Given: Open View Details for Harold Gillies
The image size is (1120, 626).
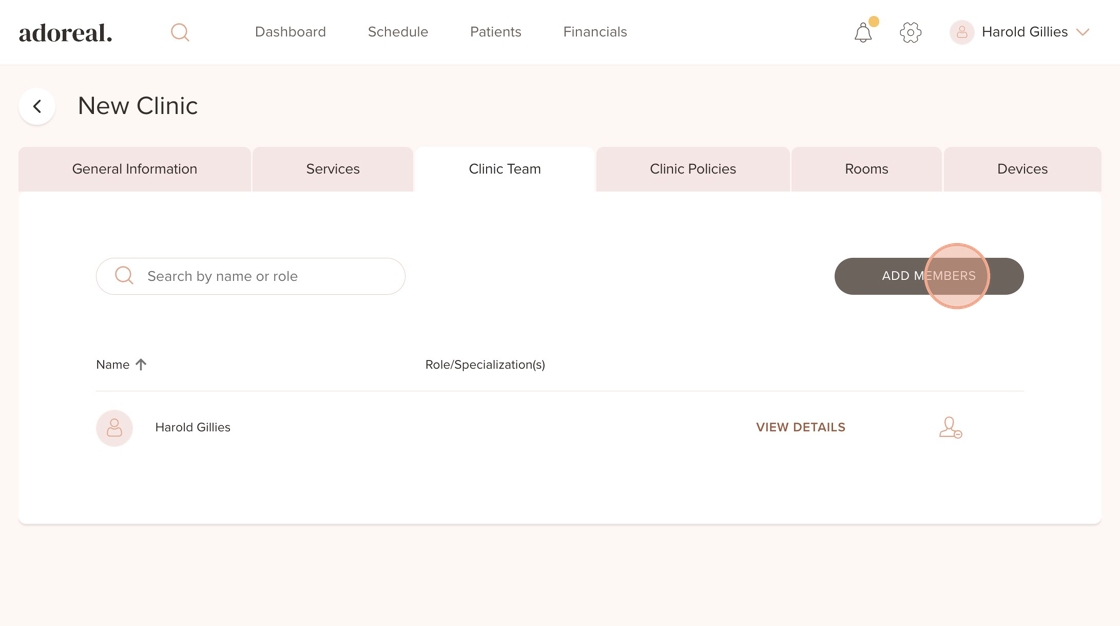Looking at the screenshot, I should (801, 427).
